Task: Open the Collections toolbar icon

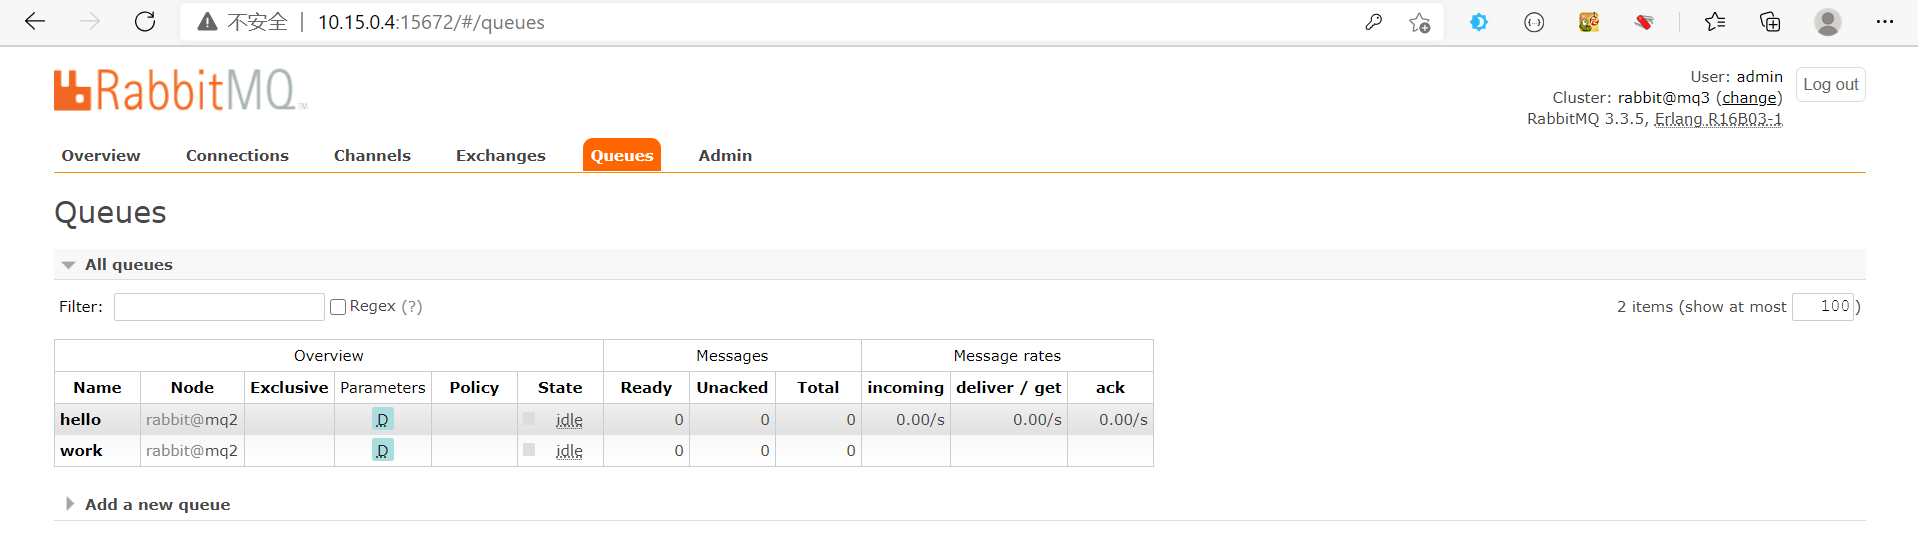Action: [x=1770, y=22]
